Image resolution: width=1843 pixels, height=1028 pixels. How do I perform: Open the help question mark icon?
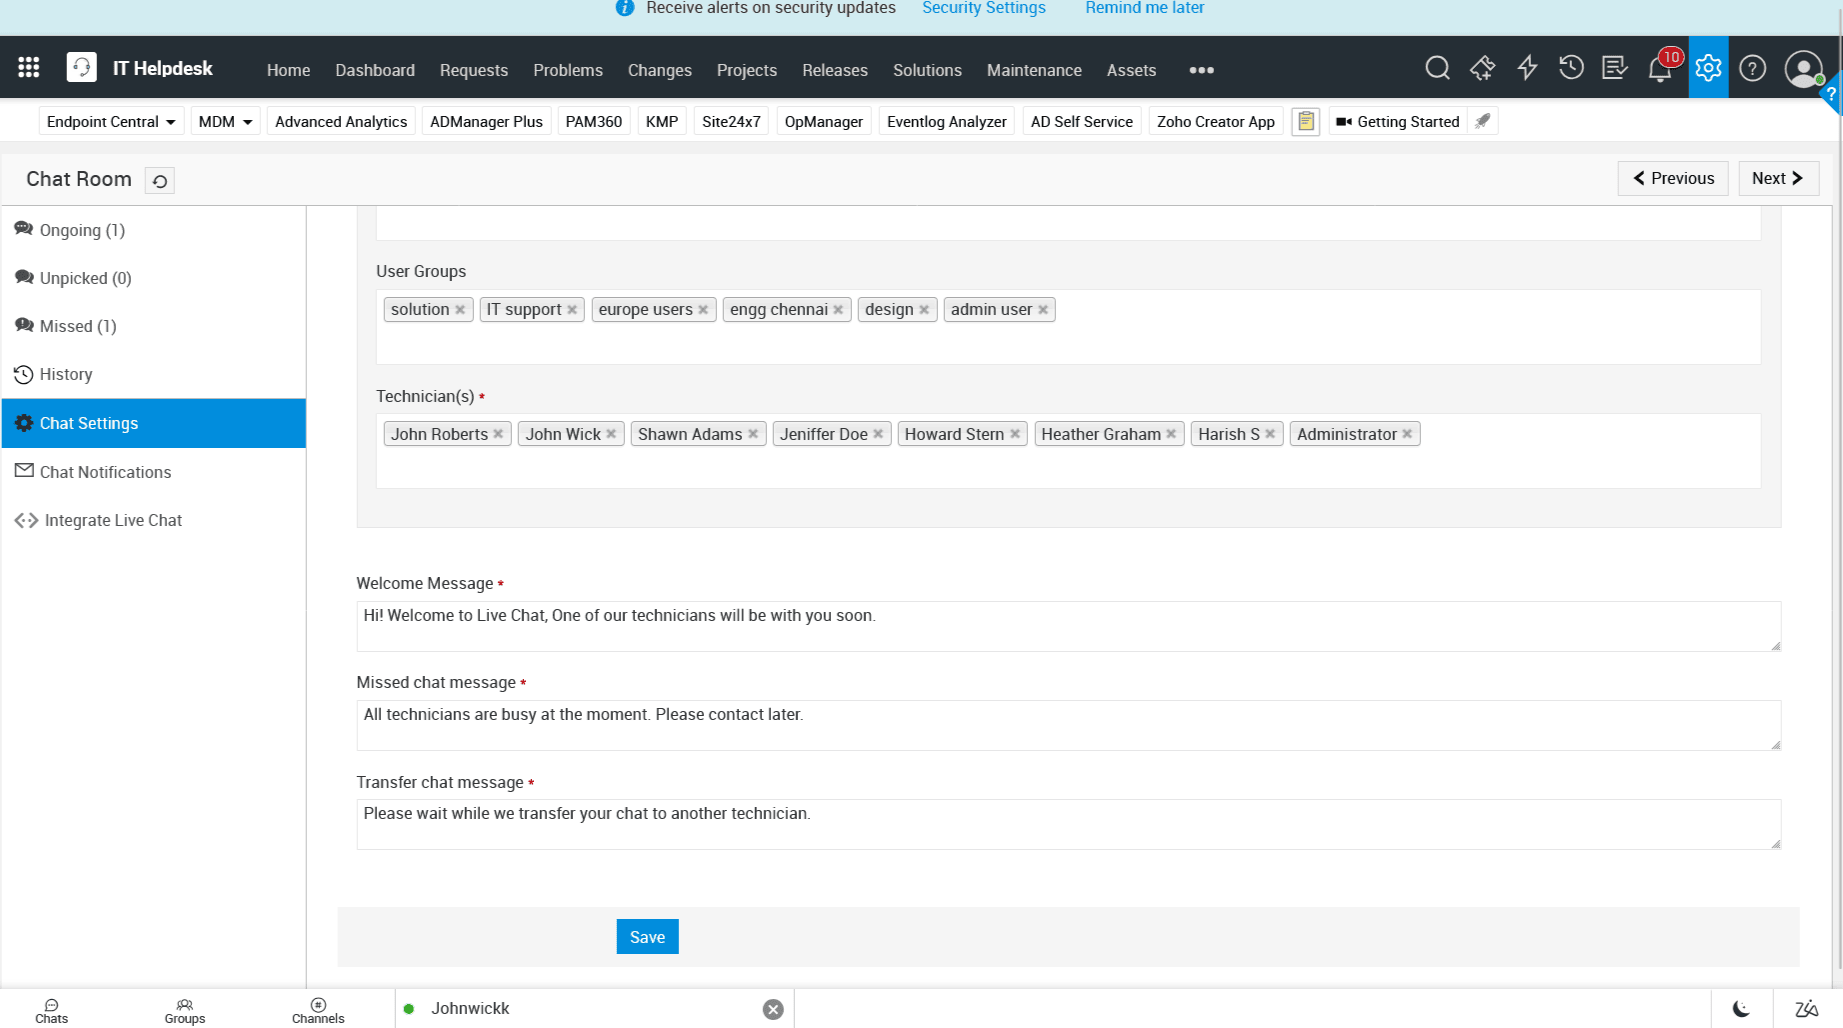click(x=1752, y=68)
